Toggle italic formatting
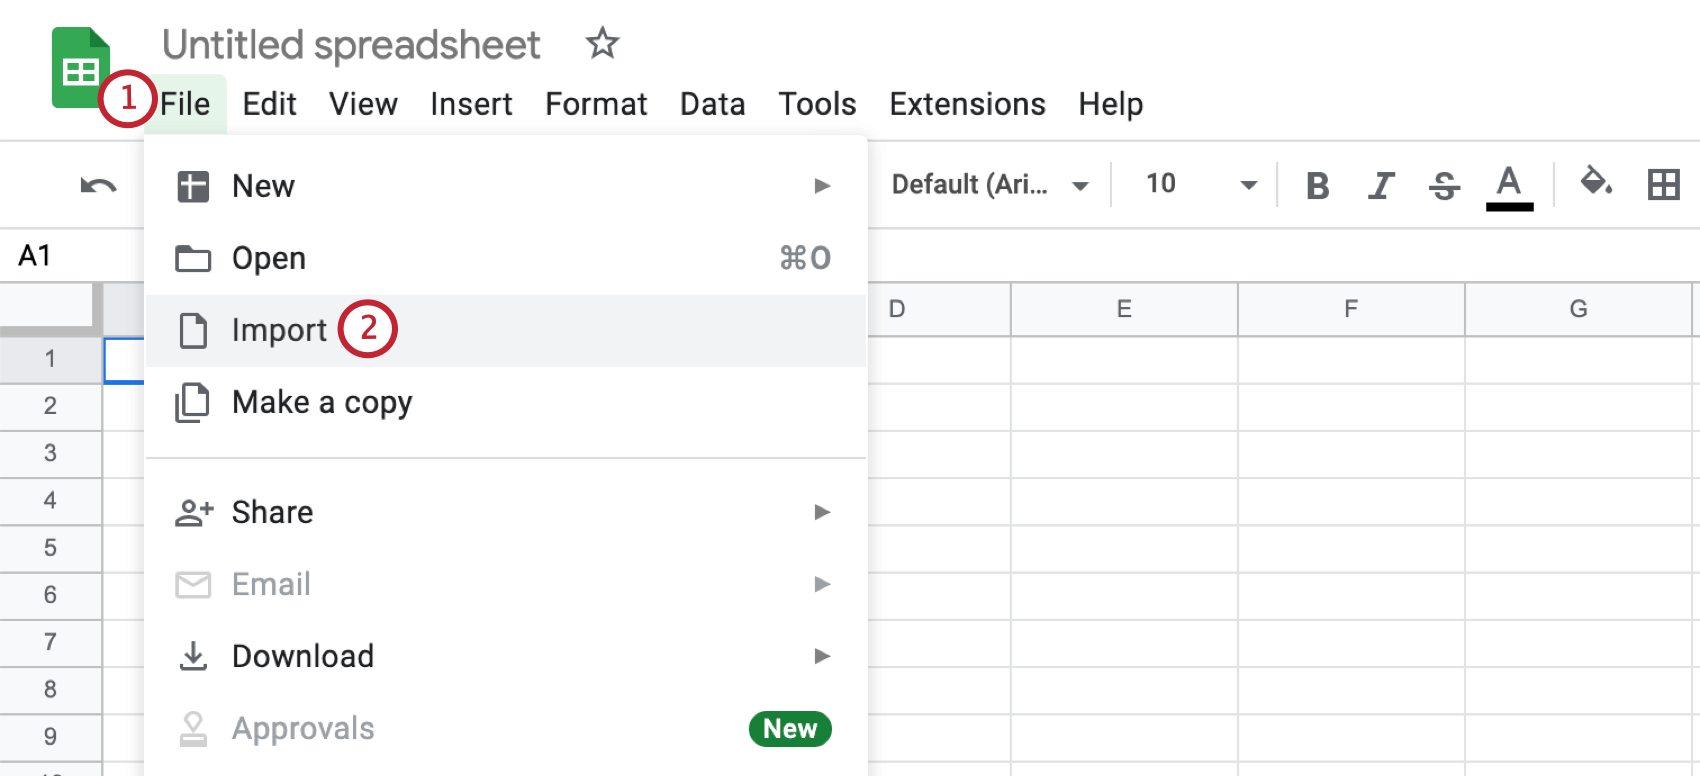1700x776 pixels. point(1381,185)
